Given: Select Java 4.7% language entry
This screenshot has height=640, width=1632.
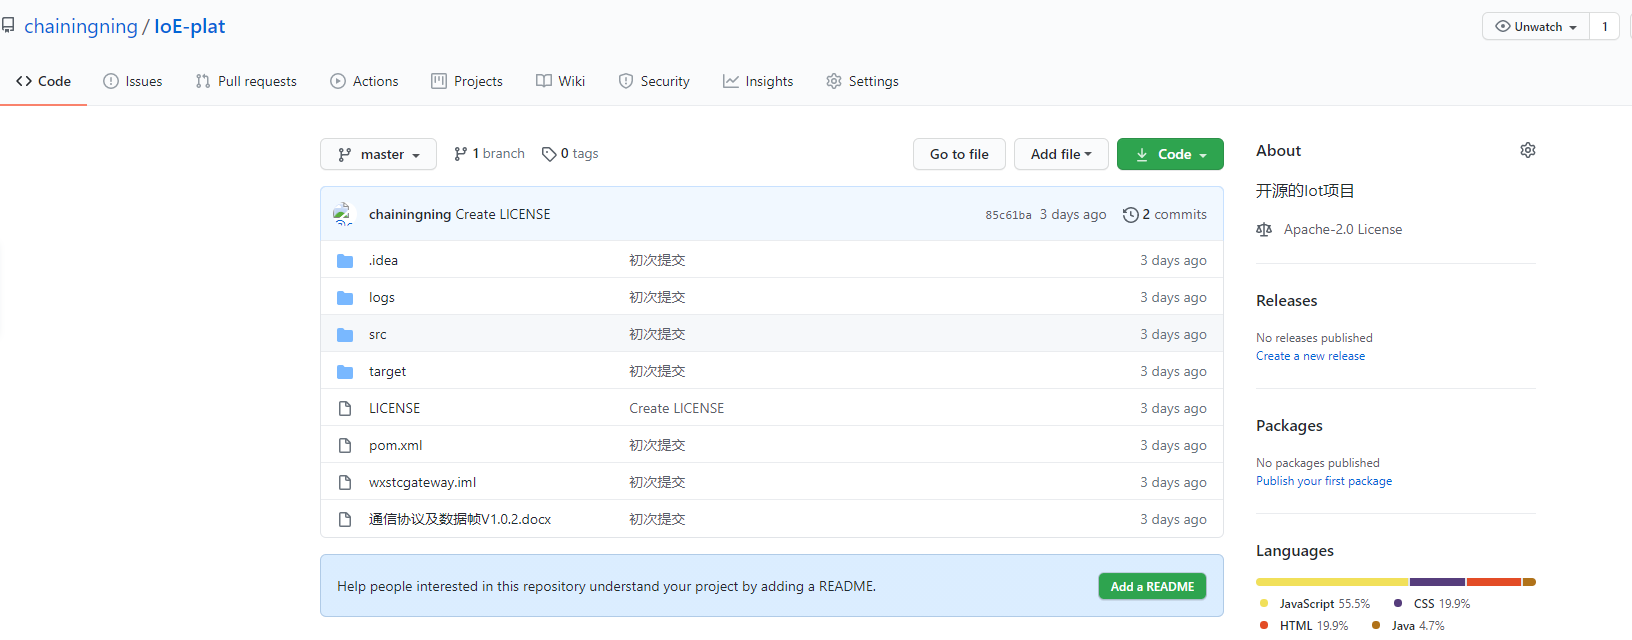Looking at the screenshot, I should [1408, 626].
